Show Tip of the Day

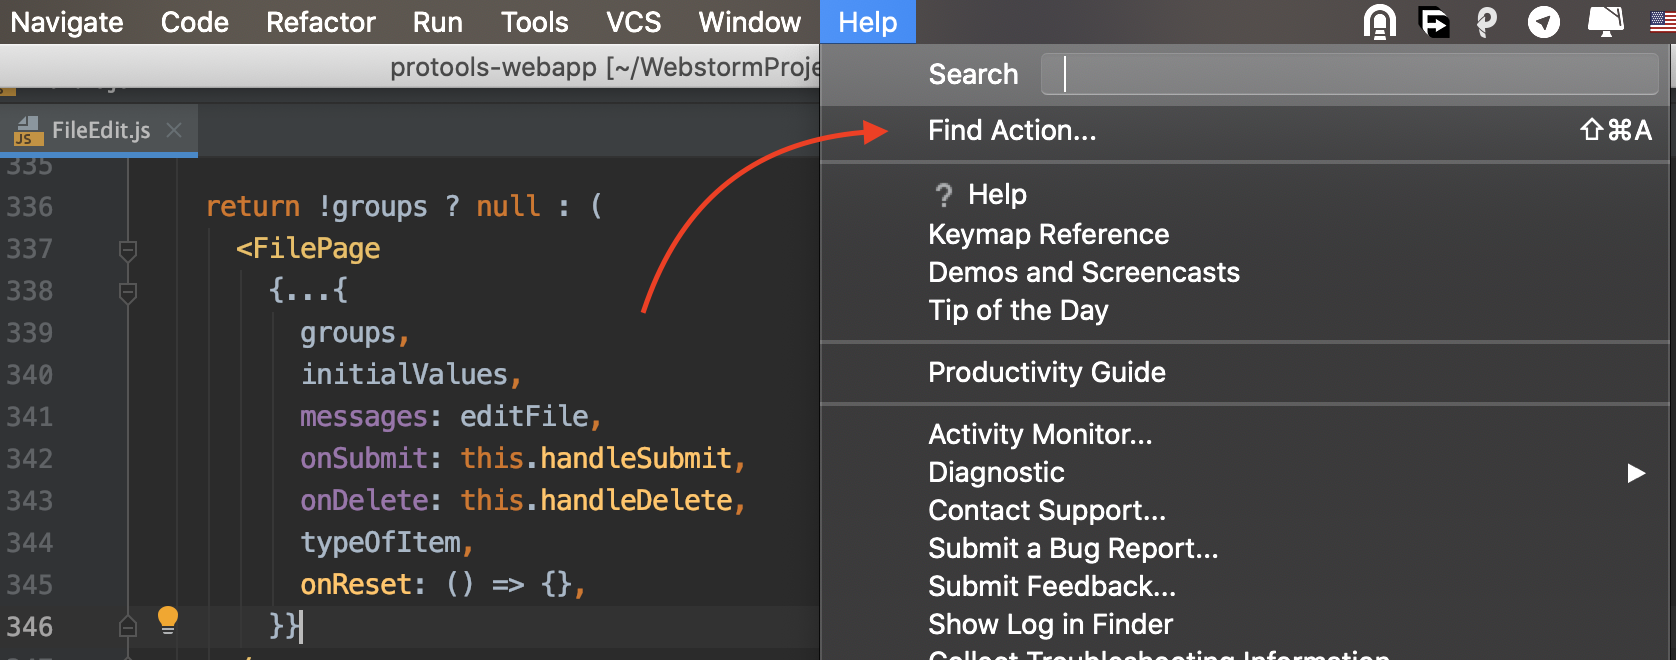[1245, 310]
